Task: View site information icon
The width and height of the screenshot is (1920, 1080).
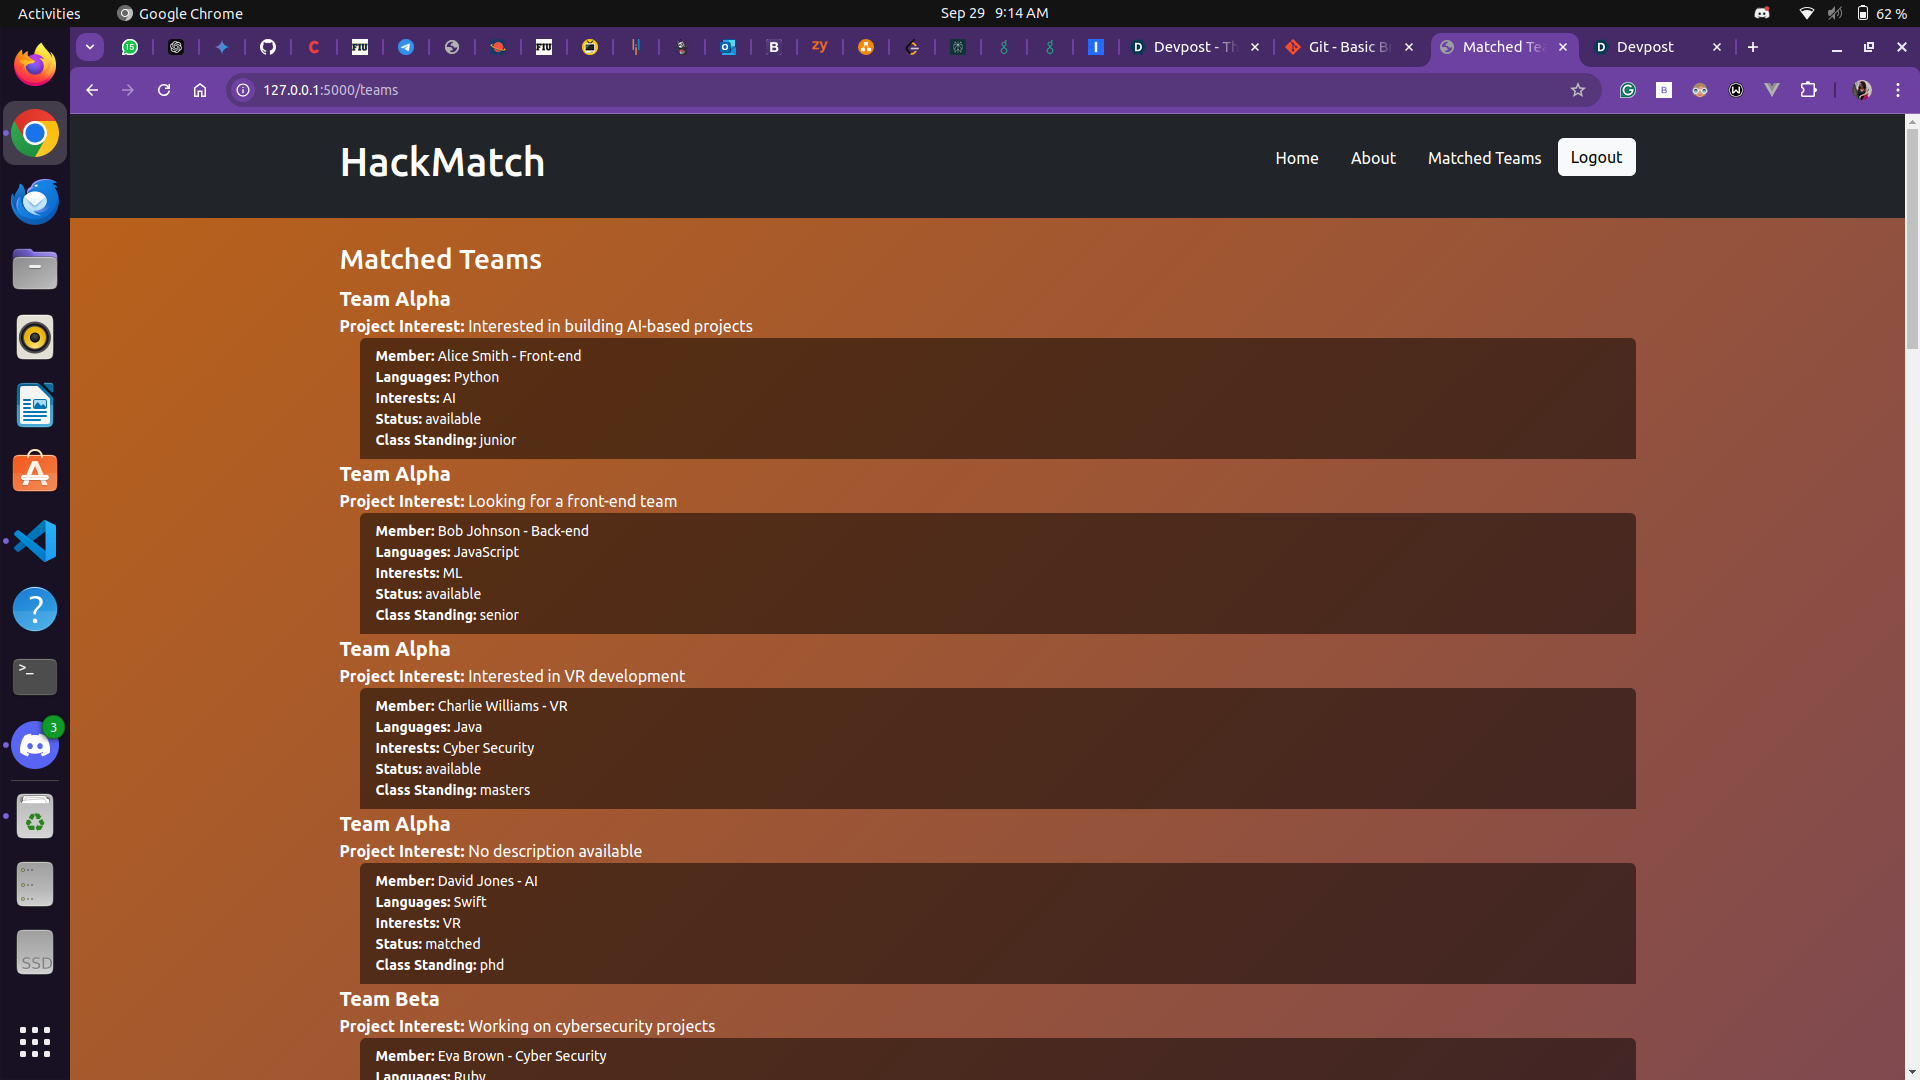Action: 243,90
